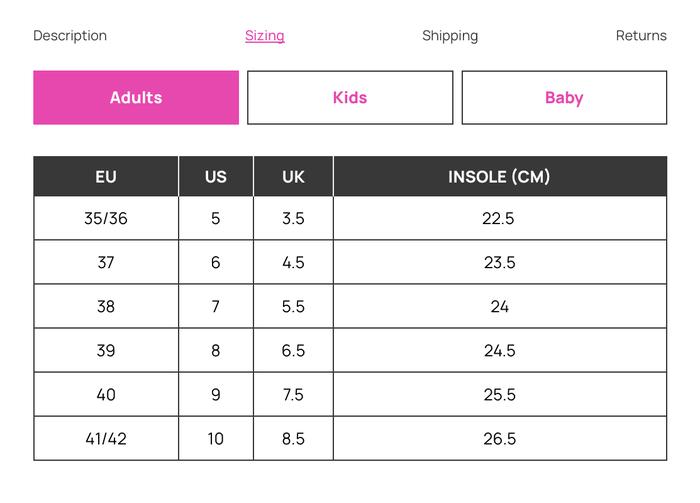This screenshot has height=503, width=700.
Task: Click the EU 41/42 size cell
Action: click(106, 439)
